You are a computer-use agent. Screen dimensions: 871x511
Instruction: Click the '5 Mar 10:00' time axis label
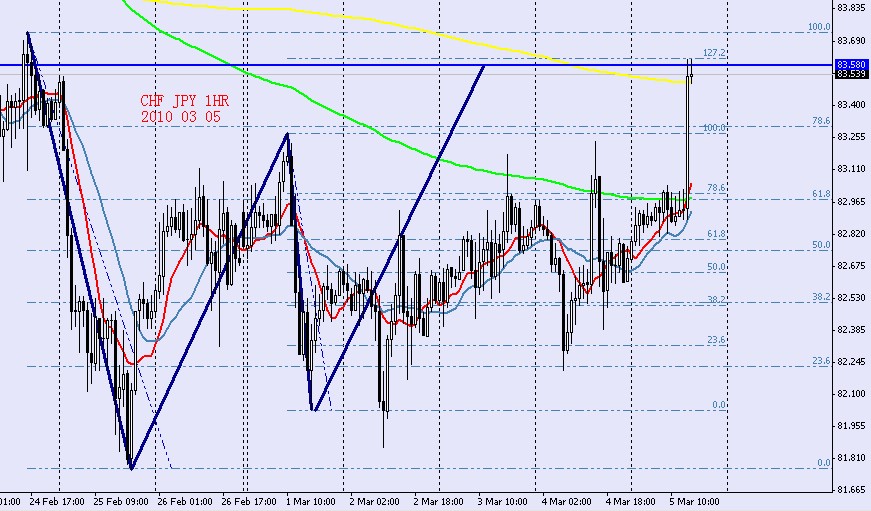point(694,502)
